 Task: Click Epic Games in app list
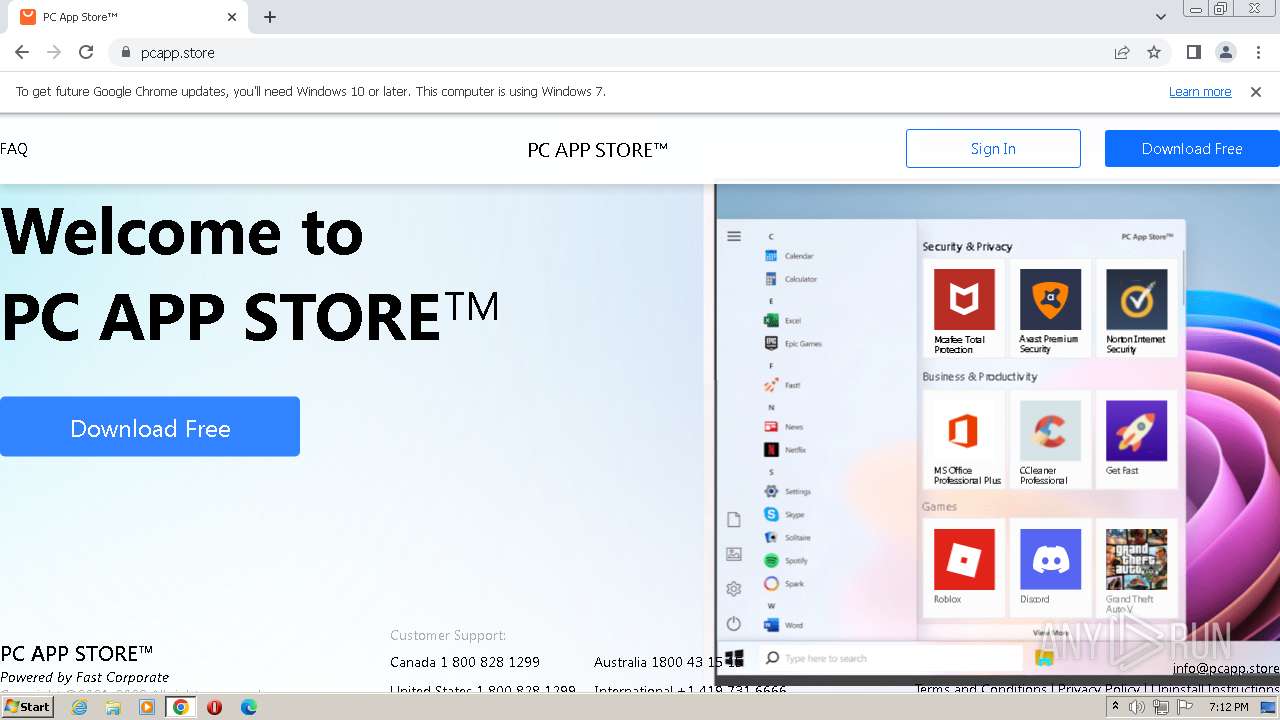(x=793, y=343)
